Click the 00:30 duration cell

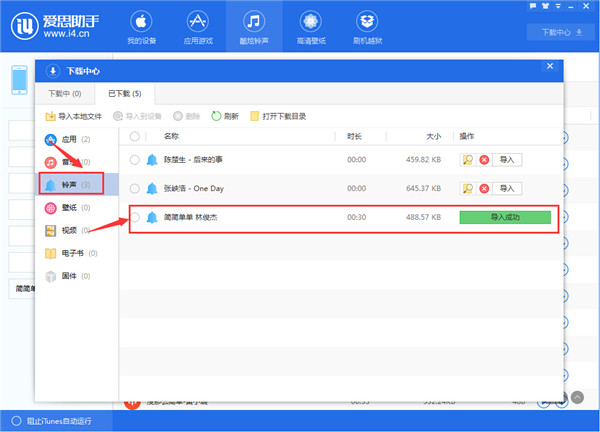point(357,217)
